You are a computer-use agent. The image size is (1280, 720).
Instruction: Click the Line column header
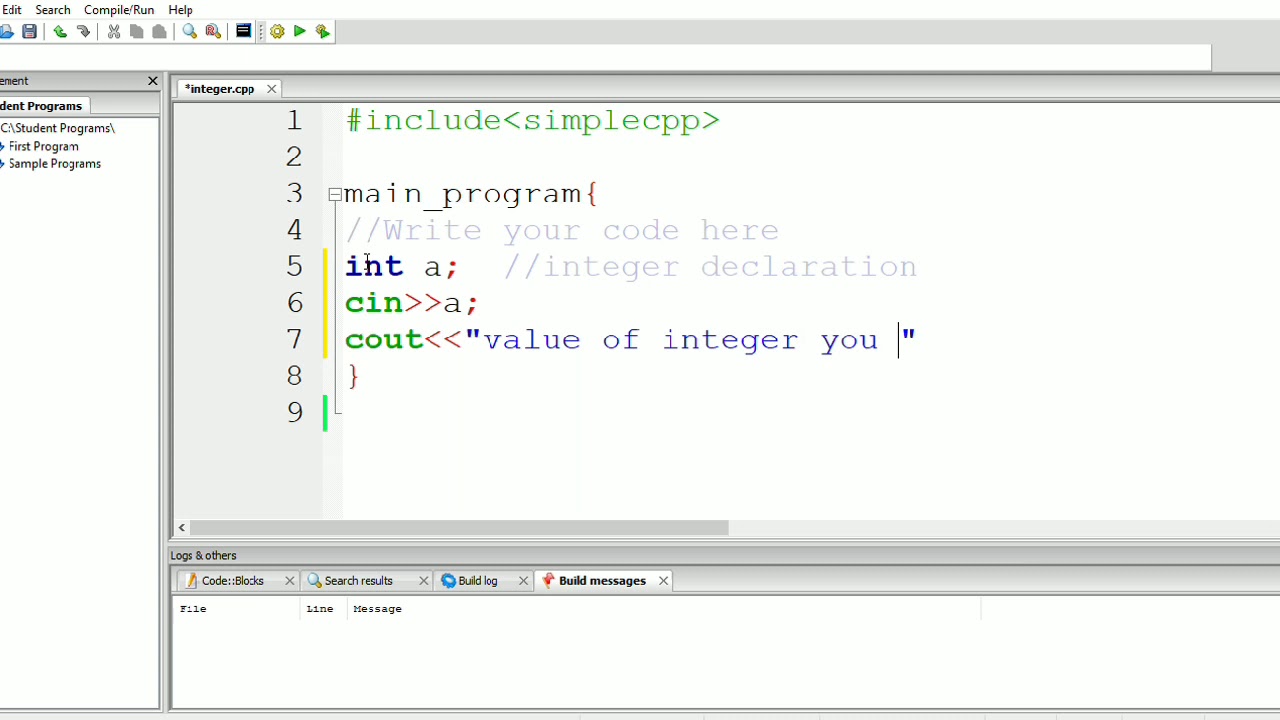coord(324,609)
